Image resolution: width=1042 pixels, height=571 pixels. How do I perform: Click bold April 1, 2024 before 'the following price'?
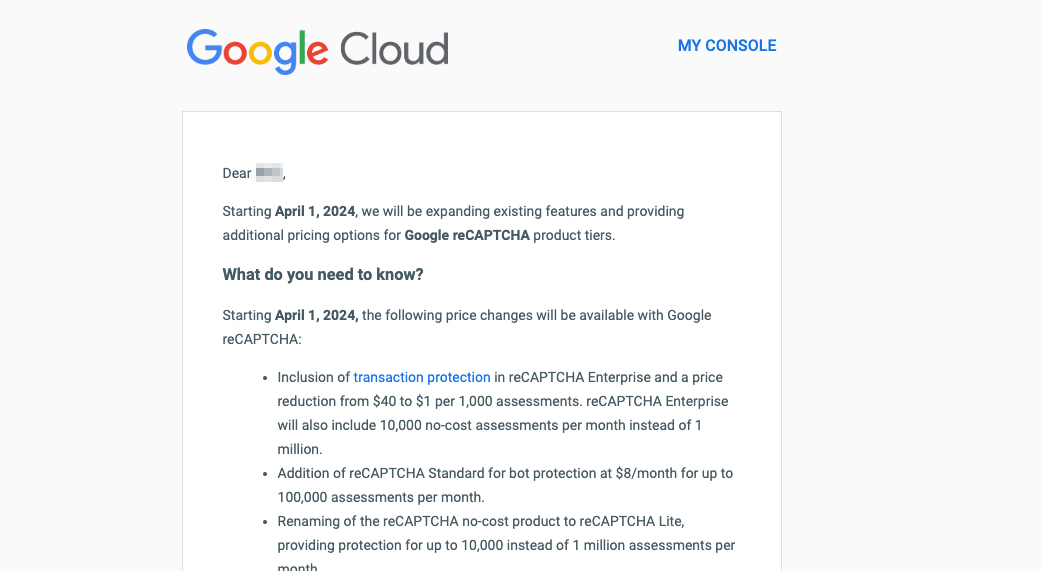(x=316, y=315)
